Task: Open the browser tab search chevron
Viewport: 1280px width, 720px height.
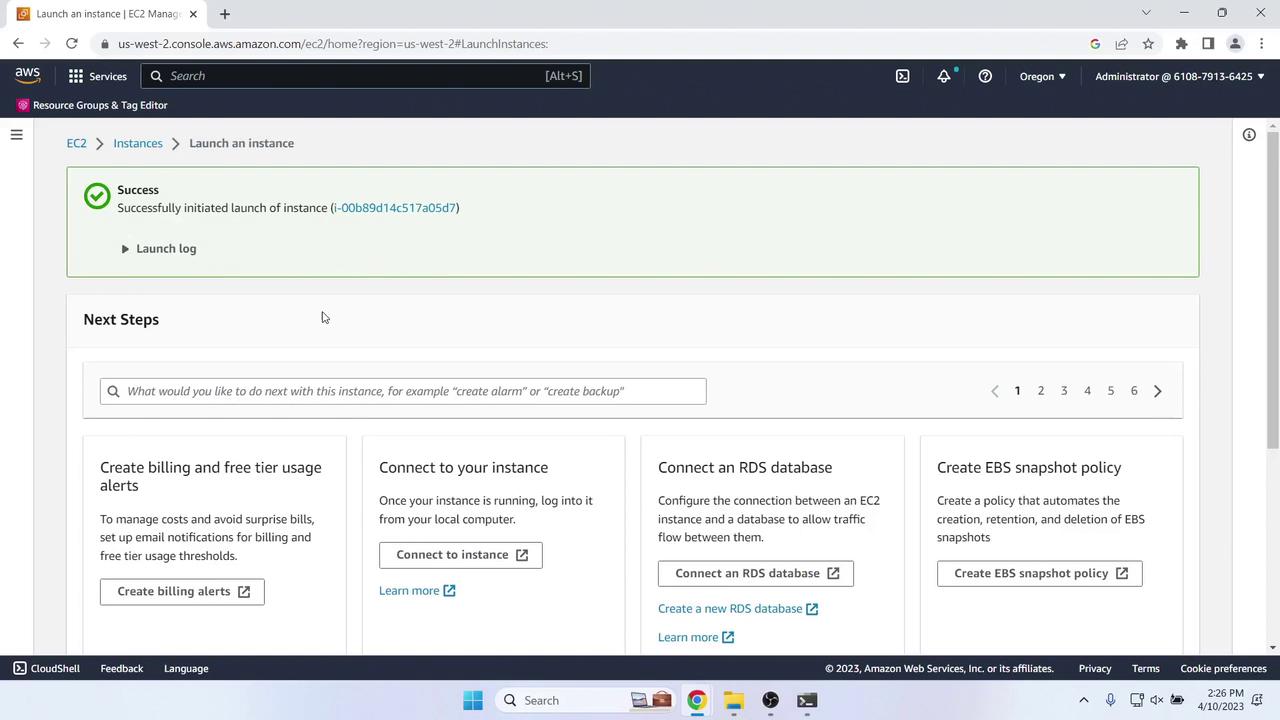Action: point(1146,13)
